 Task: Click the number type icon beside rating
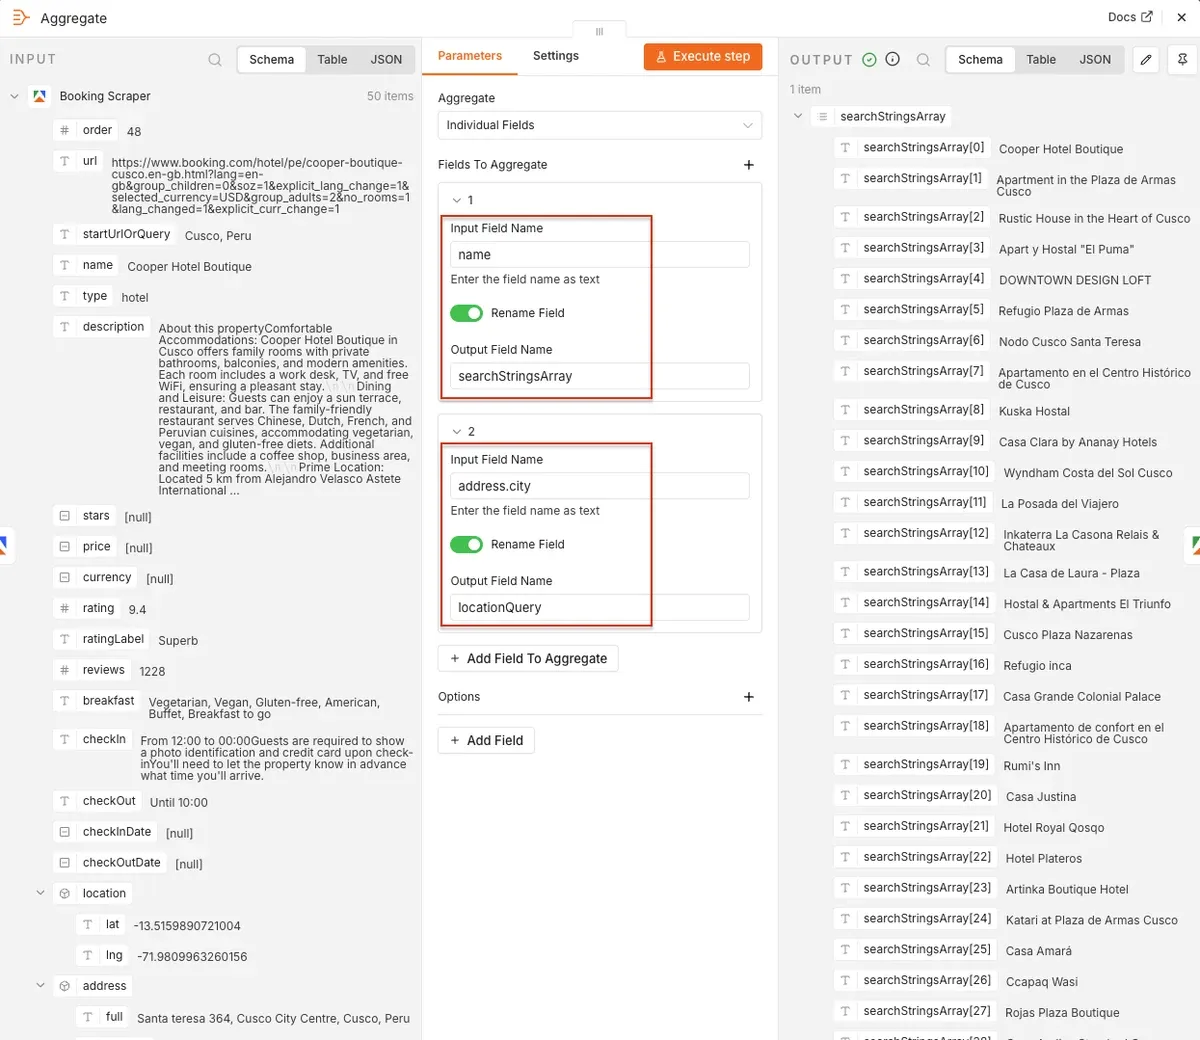65,608
